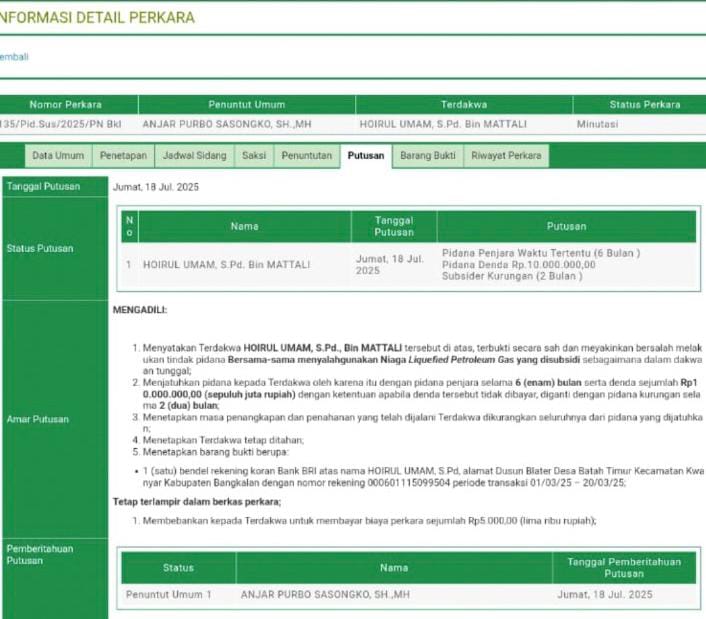
Task: Click the MENGADILI heading text
Action: (140, 311)
